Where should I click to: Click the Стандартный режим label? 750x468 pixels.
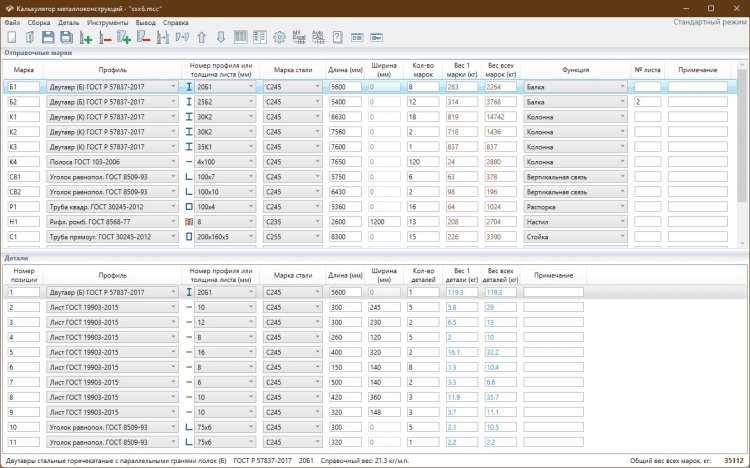tap(710, 20)
